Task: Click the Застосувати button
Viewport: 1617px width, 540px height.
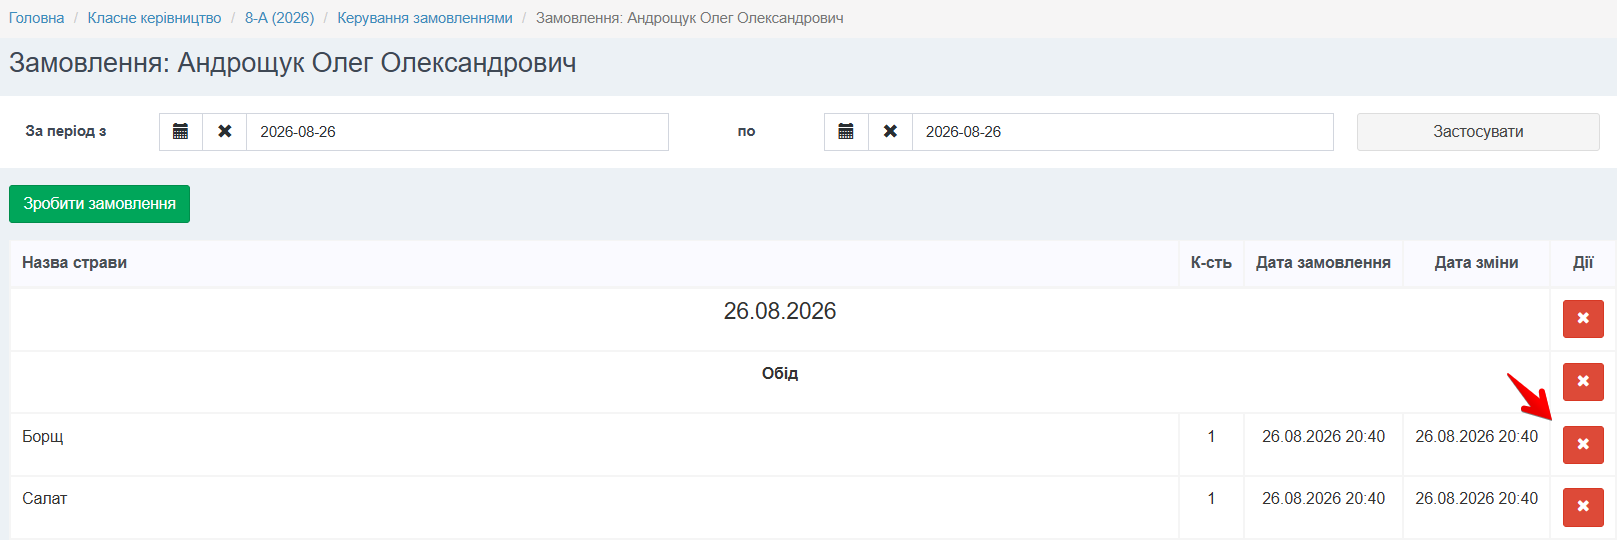Action: [1478, 132]
